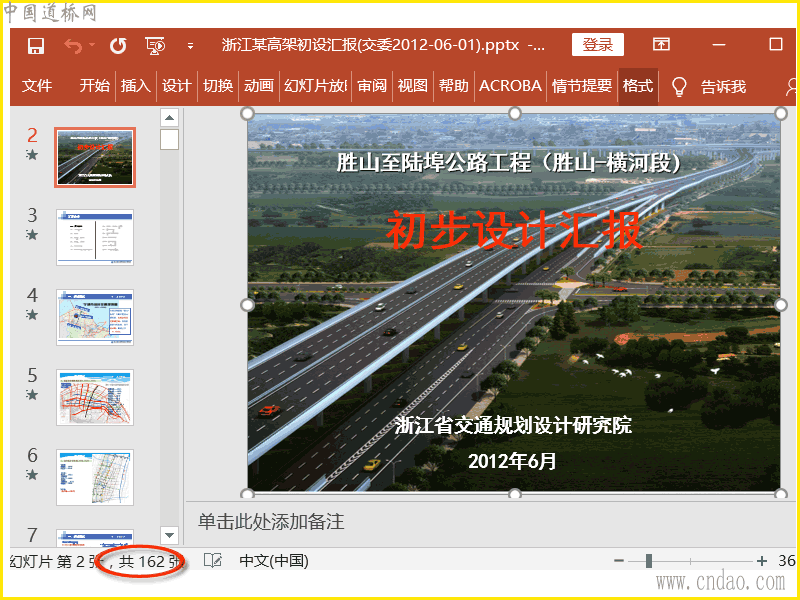
Task: Click thumbnail pane scroll up arrow
Action: (169, 118)
